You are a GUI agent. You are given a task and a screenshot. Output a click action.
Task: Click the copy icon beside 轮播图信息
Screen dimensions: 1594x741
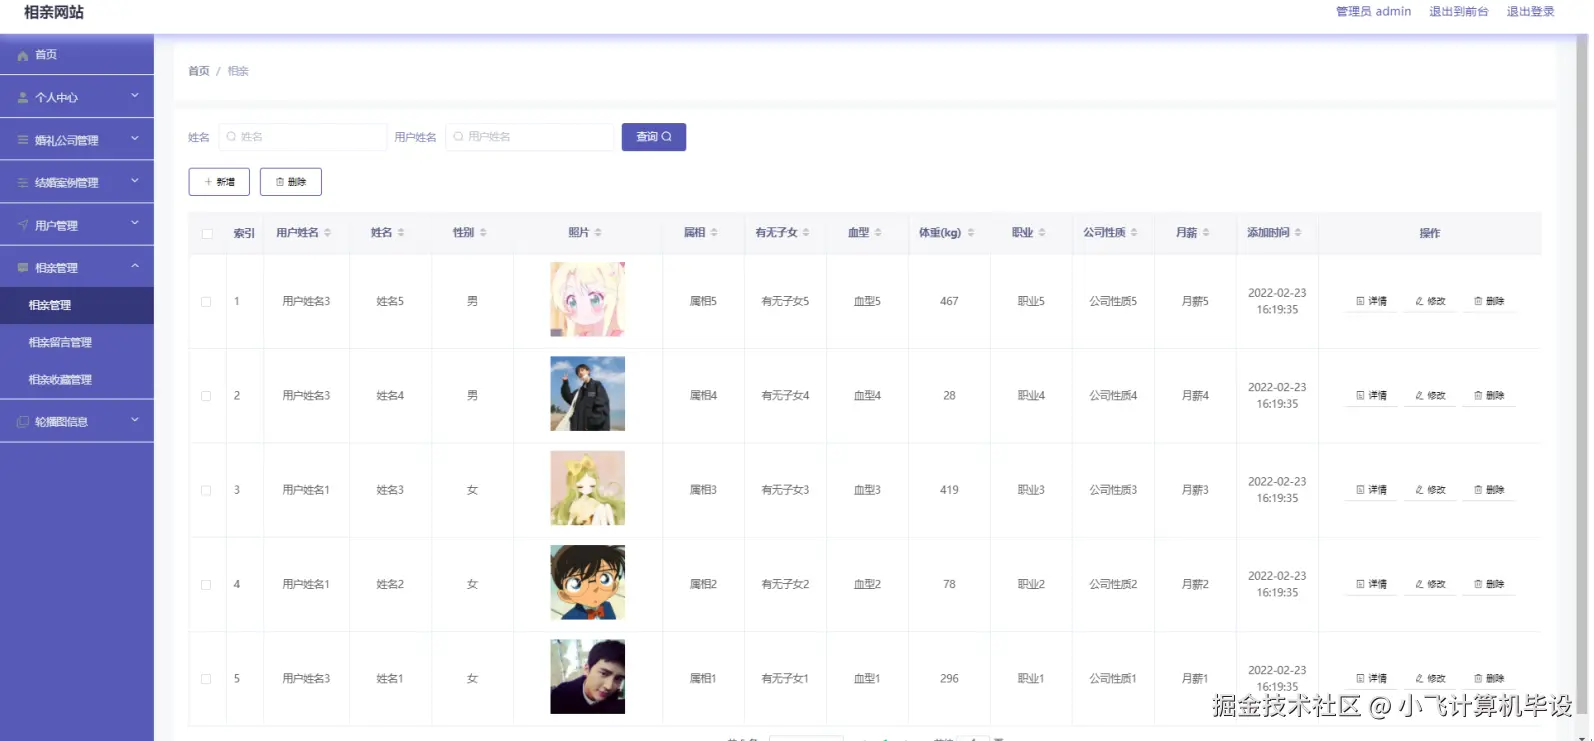tap(23, 422)
